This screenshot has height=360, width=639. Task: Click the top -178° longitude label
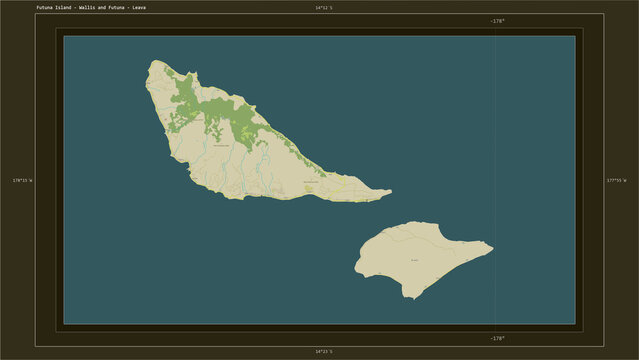tap(498, 21)
